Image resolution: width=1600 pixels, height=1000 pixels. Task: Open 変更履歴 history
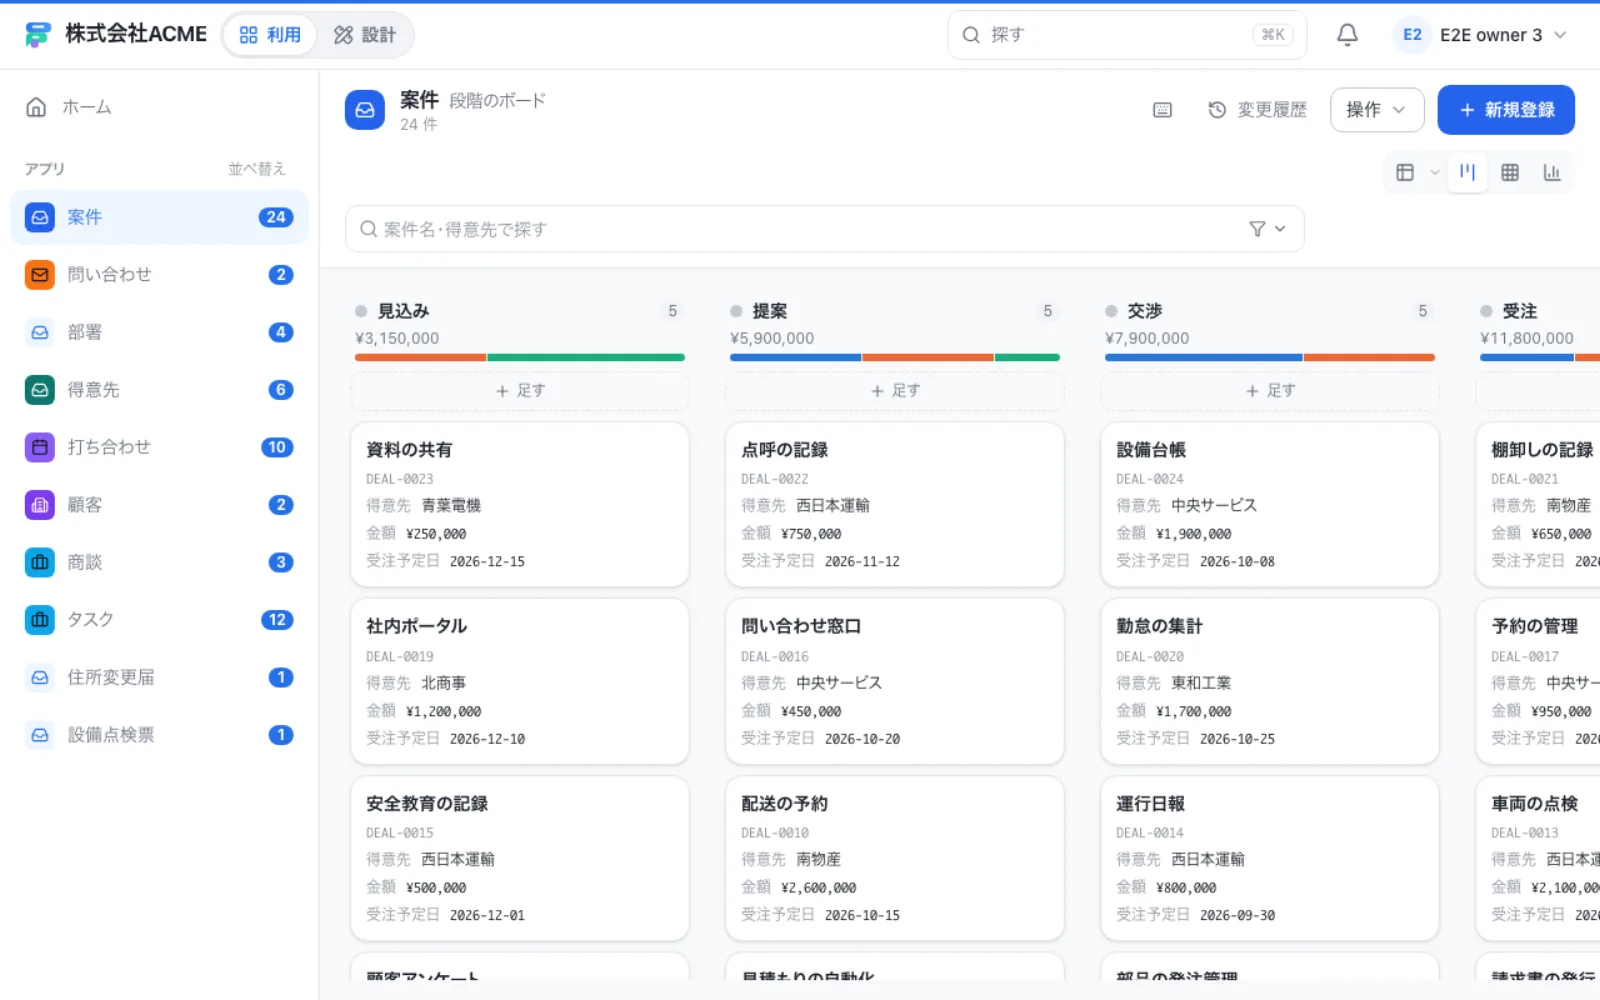(x=1258, y=110)
